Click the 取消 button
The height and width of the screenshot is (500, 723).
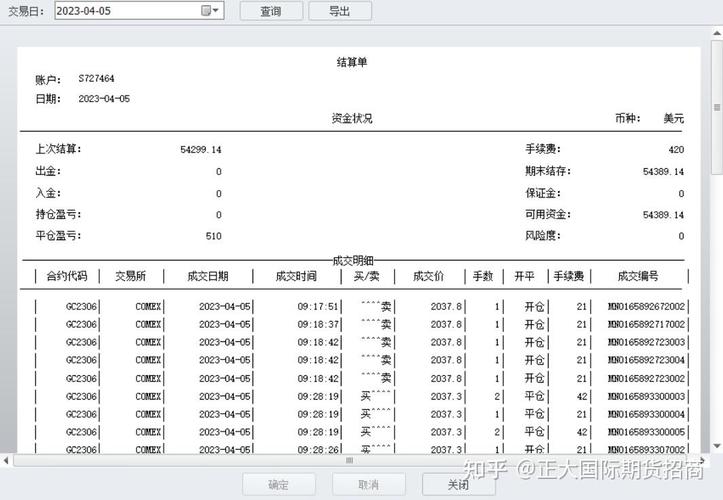coord(368,485)
